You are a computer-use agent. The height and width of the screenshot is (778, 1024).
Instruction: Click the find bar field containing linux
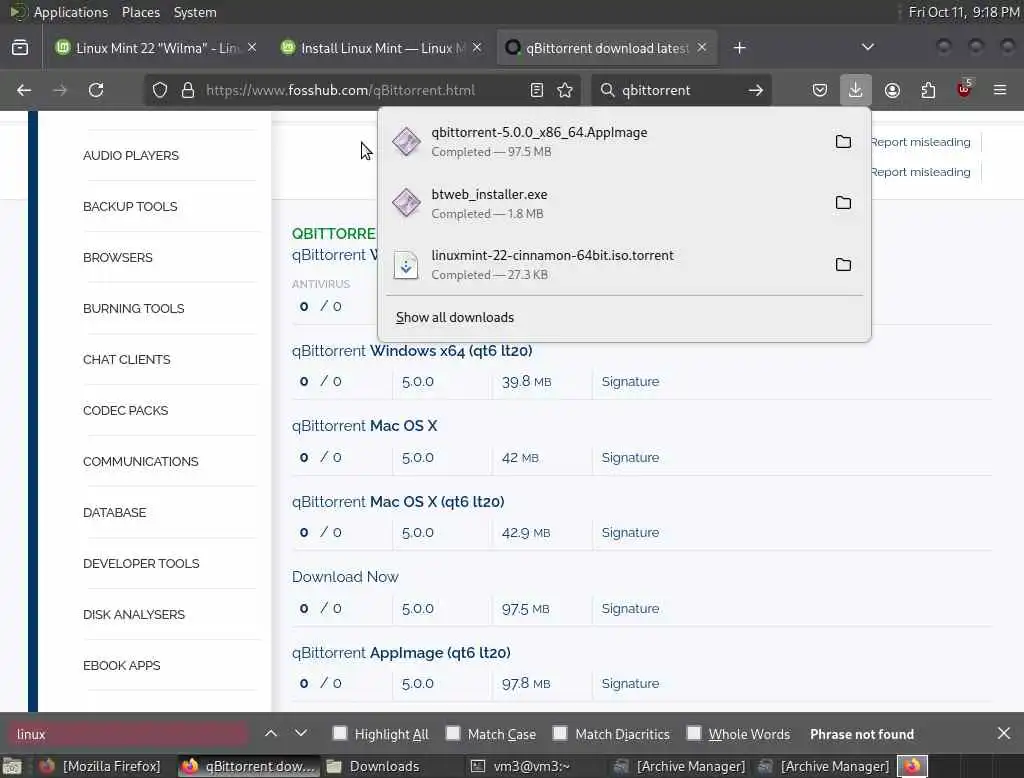(x=129, y=734)
